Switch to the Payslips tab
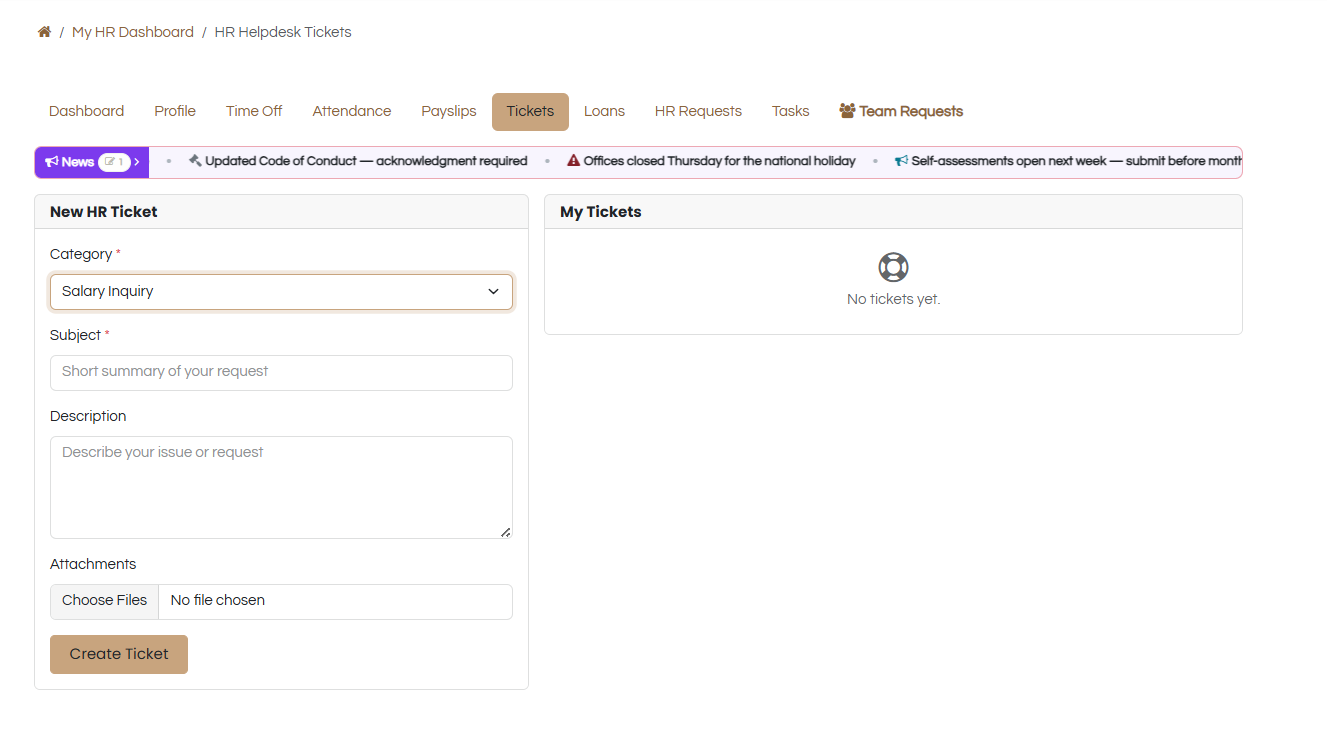Screen dimensions: 1327x737 click(x=449, y=112)
